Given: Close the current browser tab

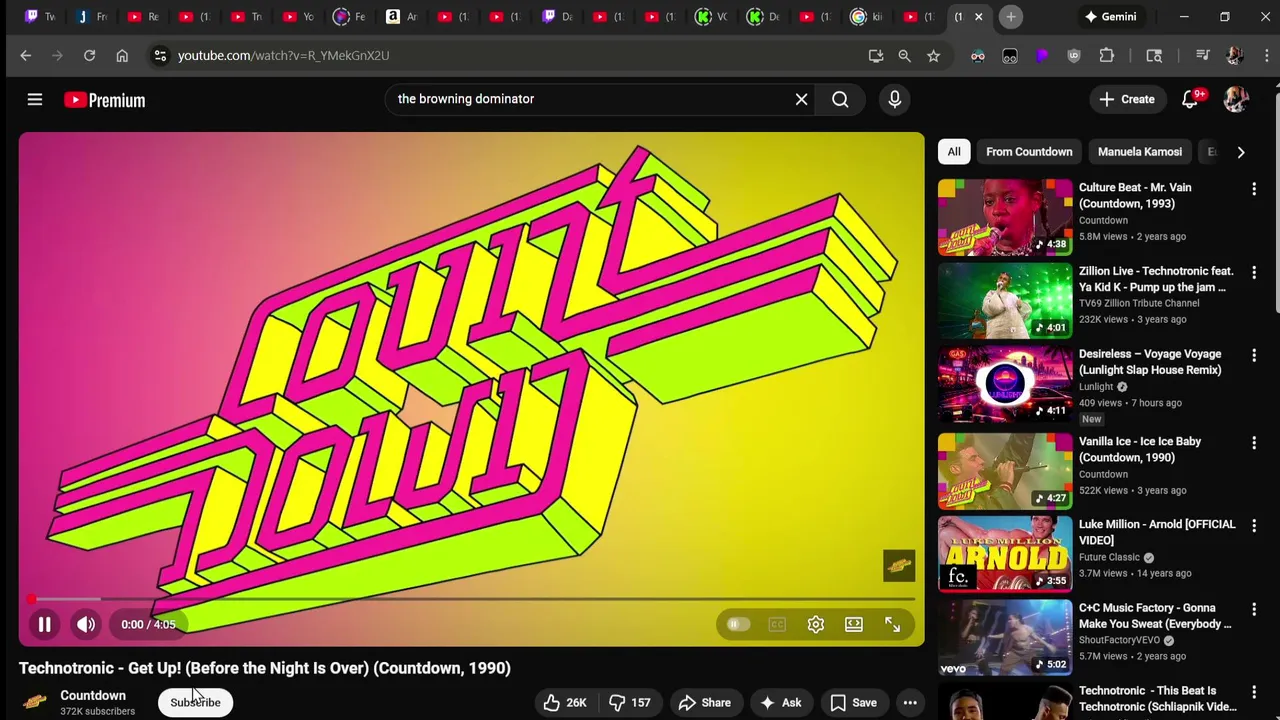Looking at the screenshot, I should point(979,17).
